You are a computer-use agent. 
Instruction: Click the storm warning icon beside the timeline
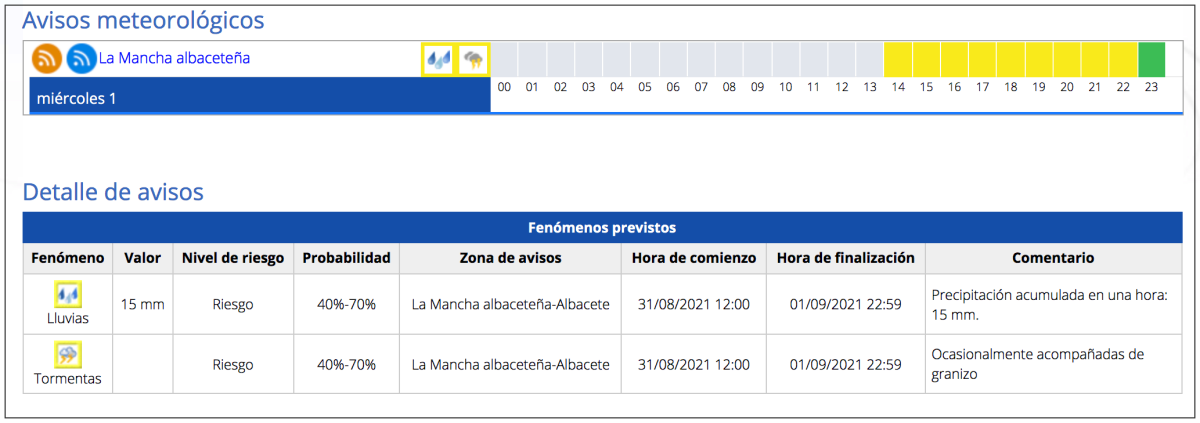[473, 59]
